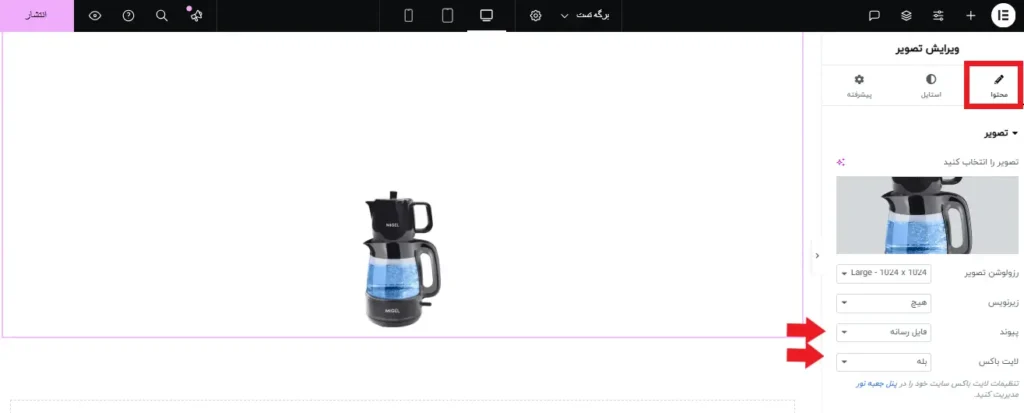Viewport: 1024px width, 413px height.
Task: Open page settings gear icon
Action: [x=536, y=16]
